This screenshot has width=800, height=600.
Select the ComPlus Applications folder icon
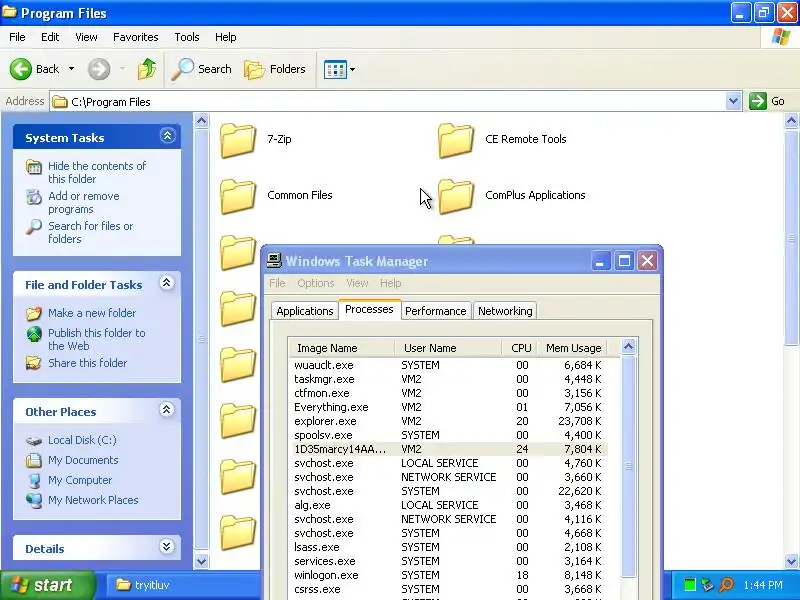coord(456,195)
